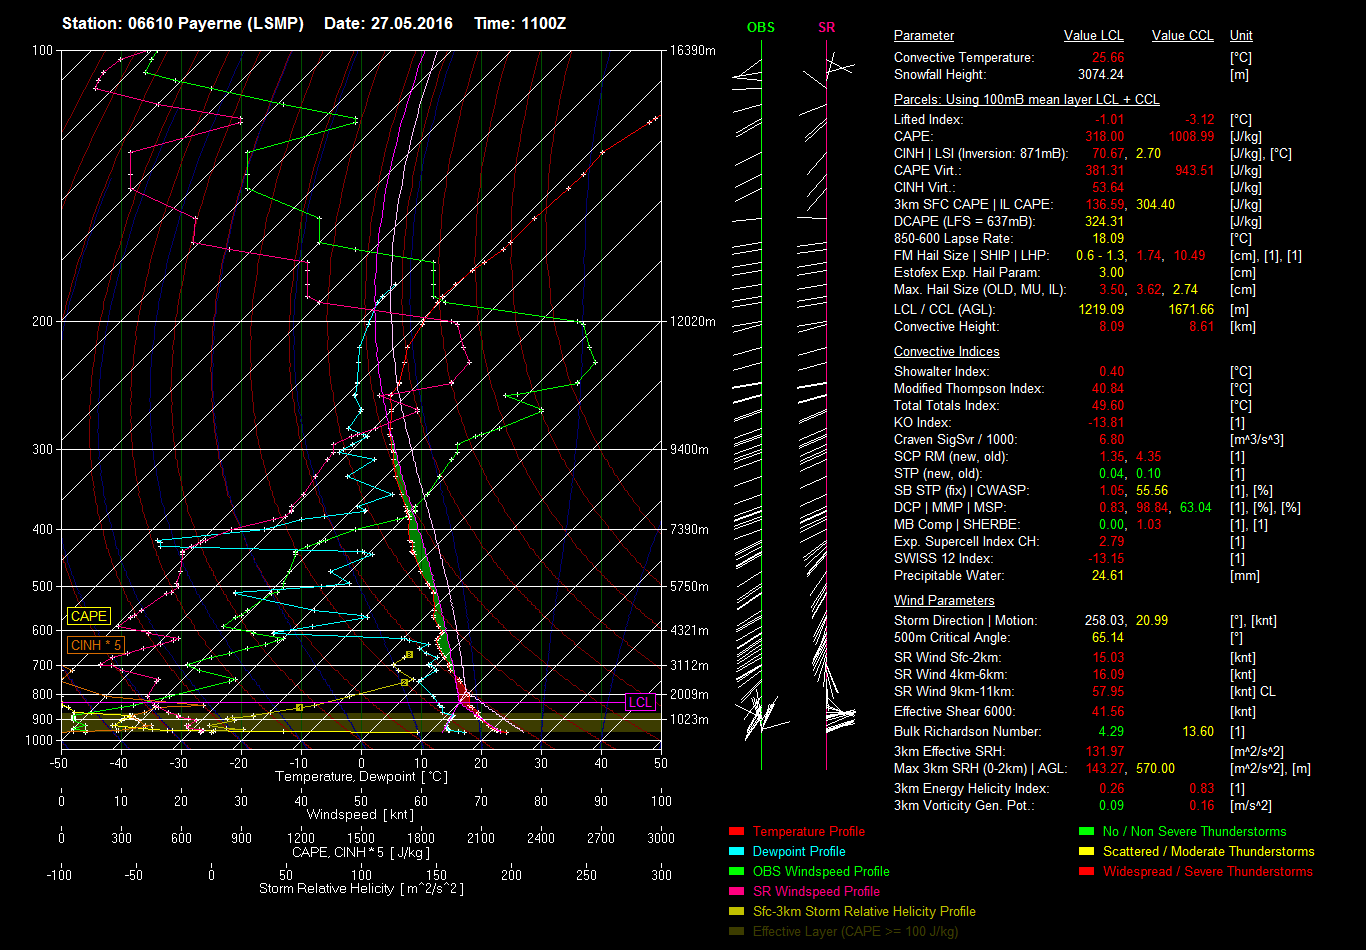Open the Parcels: Using 100mB mean layer heading
1366x950 pixels.
coord(1026,100)
